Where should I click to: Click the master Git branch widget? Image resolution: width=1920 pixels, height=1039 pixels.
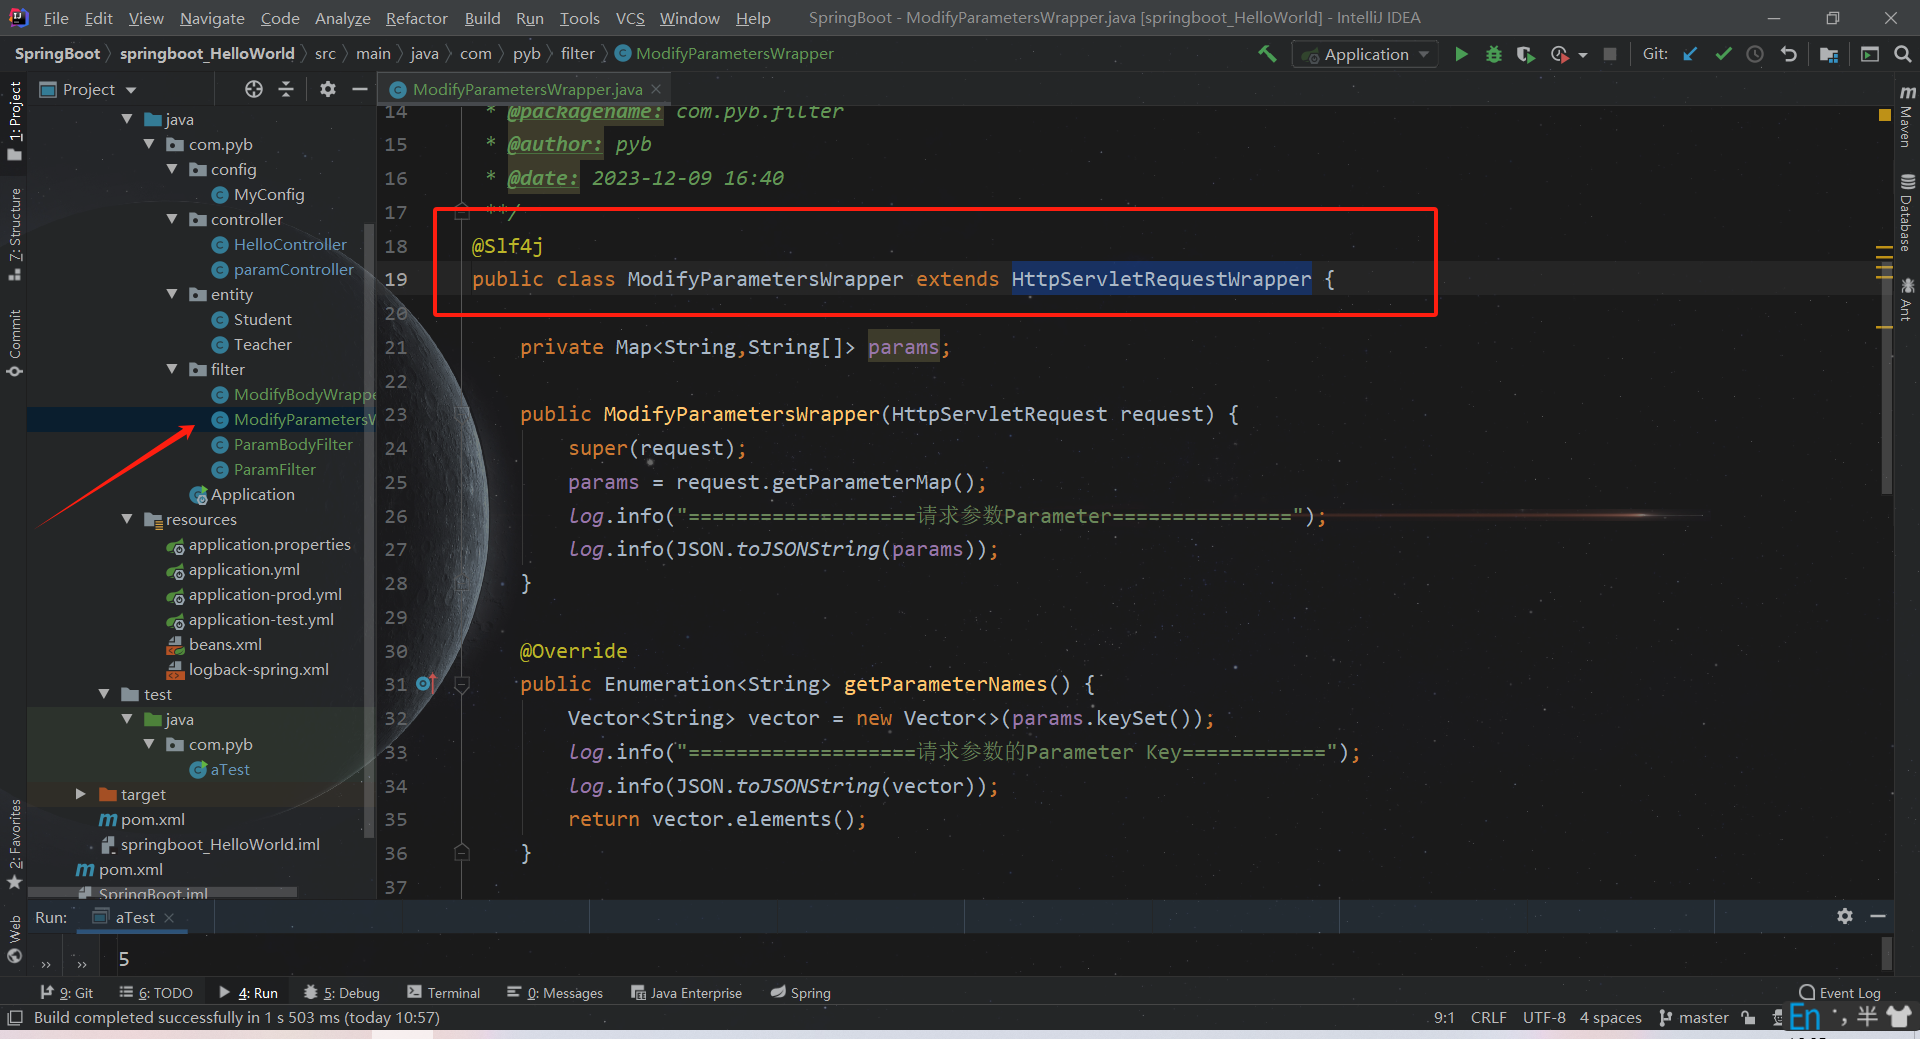[1694, 1018]
